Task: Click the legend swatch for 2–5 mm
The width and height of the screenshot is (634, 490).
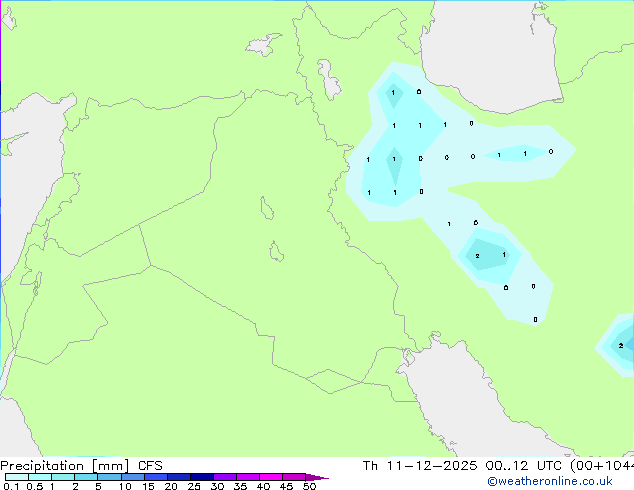Action: pos(86,477)
